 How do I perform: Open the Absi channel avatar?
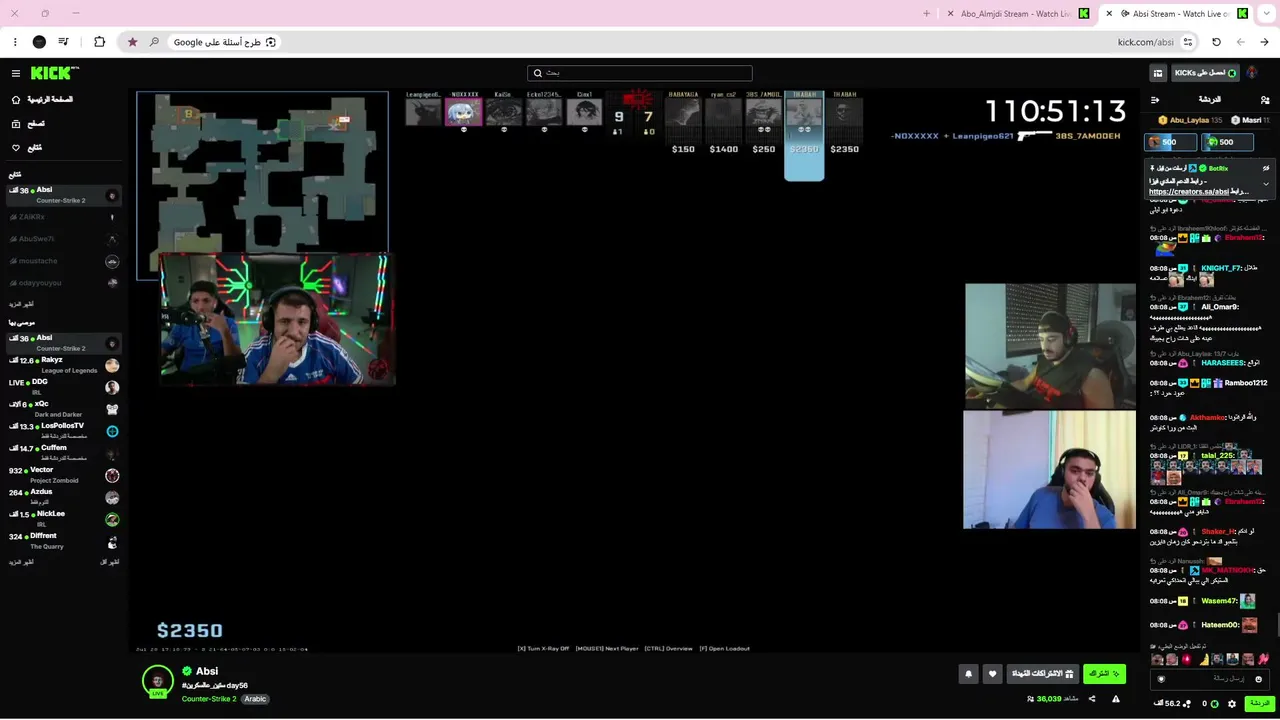[x=157, y=680]
